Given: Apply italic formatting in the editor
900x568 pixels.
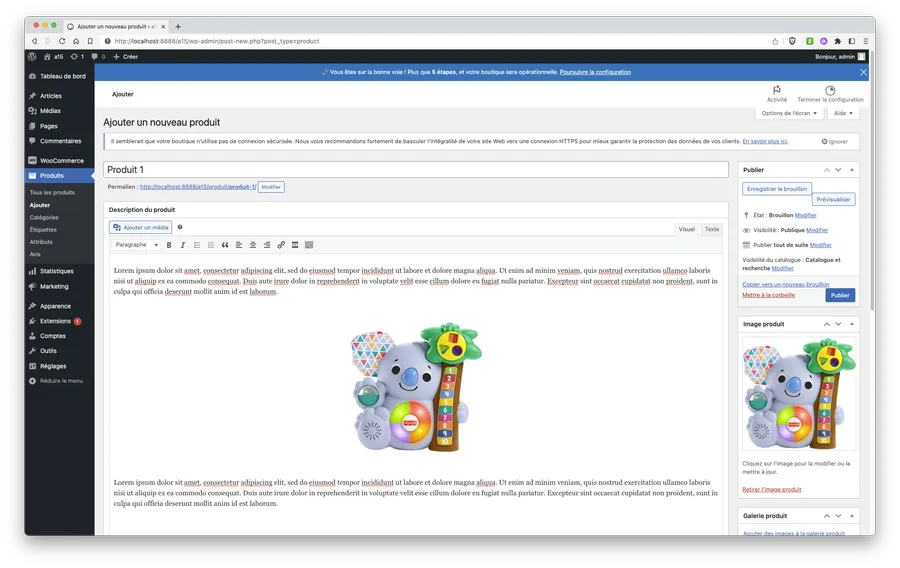Looking at the screenshot, I should coord(183,245).
